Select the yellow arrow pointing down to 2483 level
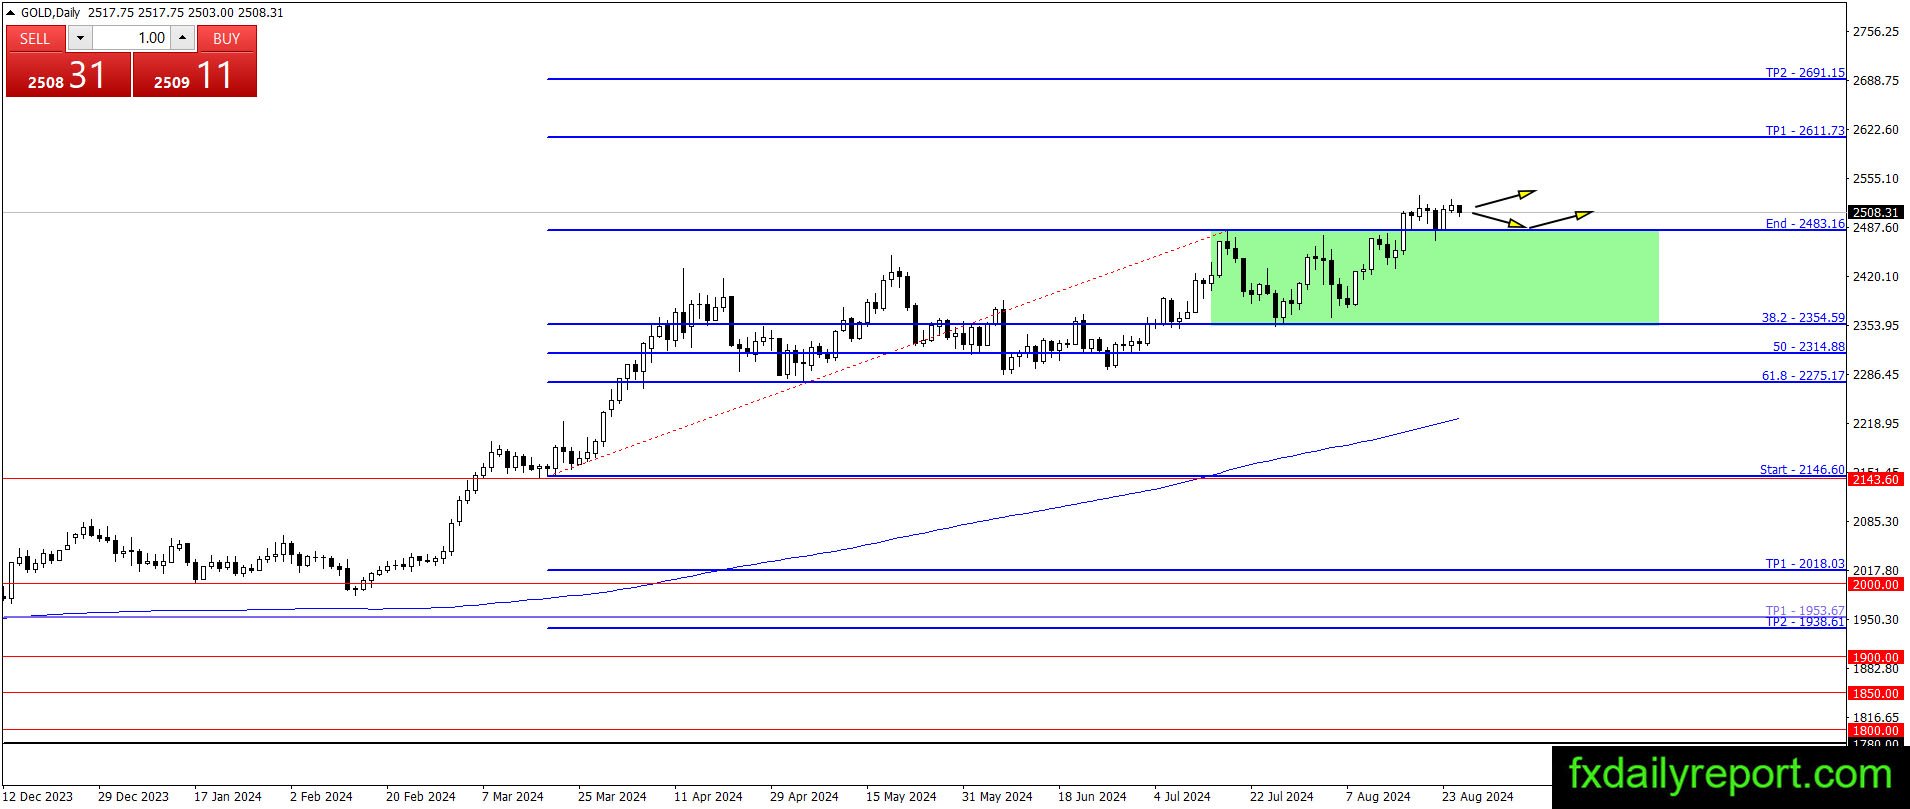This screenshot has height=809, width=1910. tap(1500, 220)
